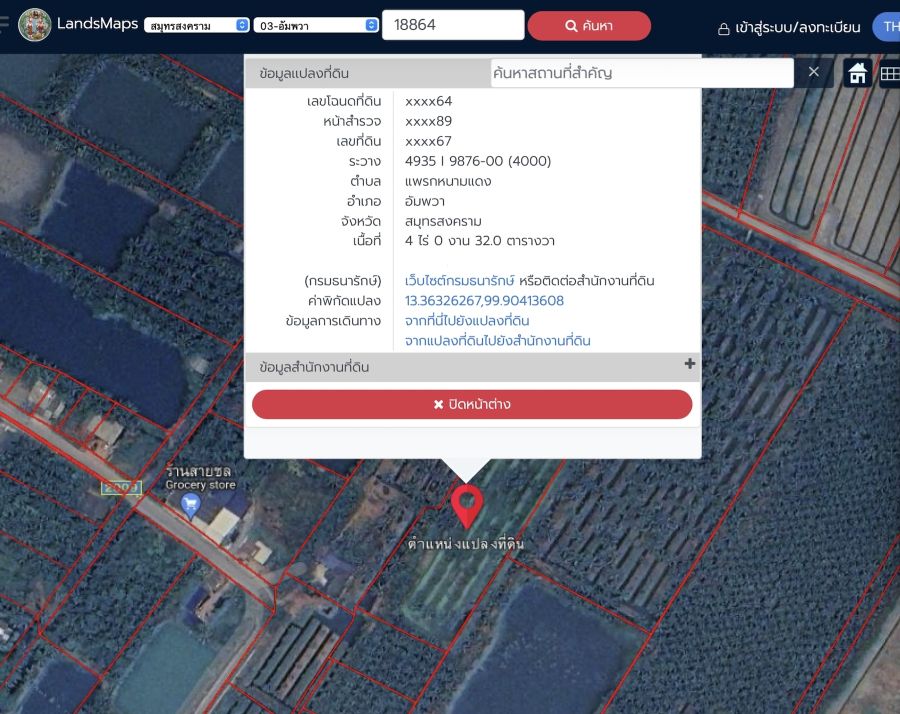Click the parcel number field containing 18864
900x714 pixels.
(x=452, y=25)
